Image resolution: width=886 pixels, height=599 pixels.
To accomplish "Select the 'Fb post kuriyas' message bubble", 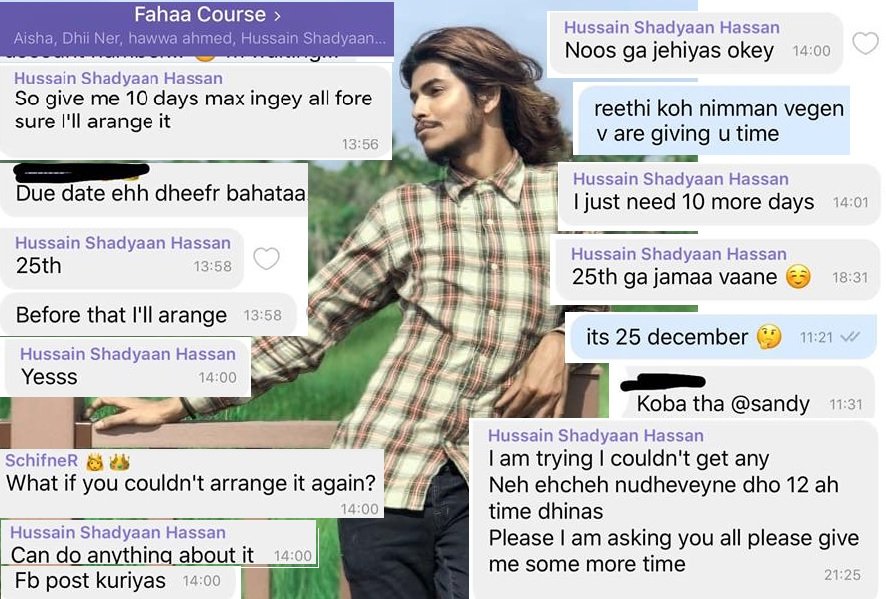I will tap(120, 581).
